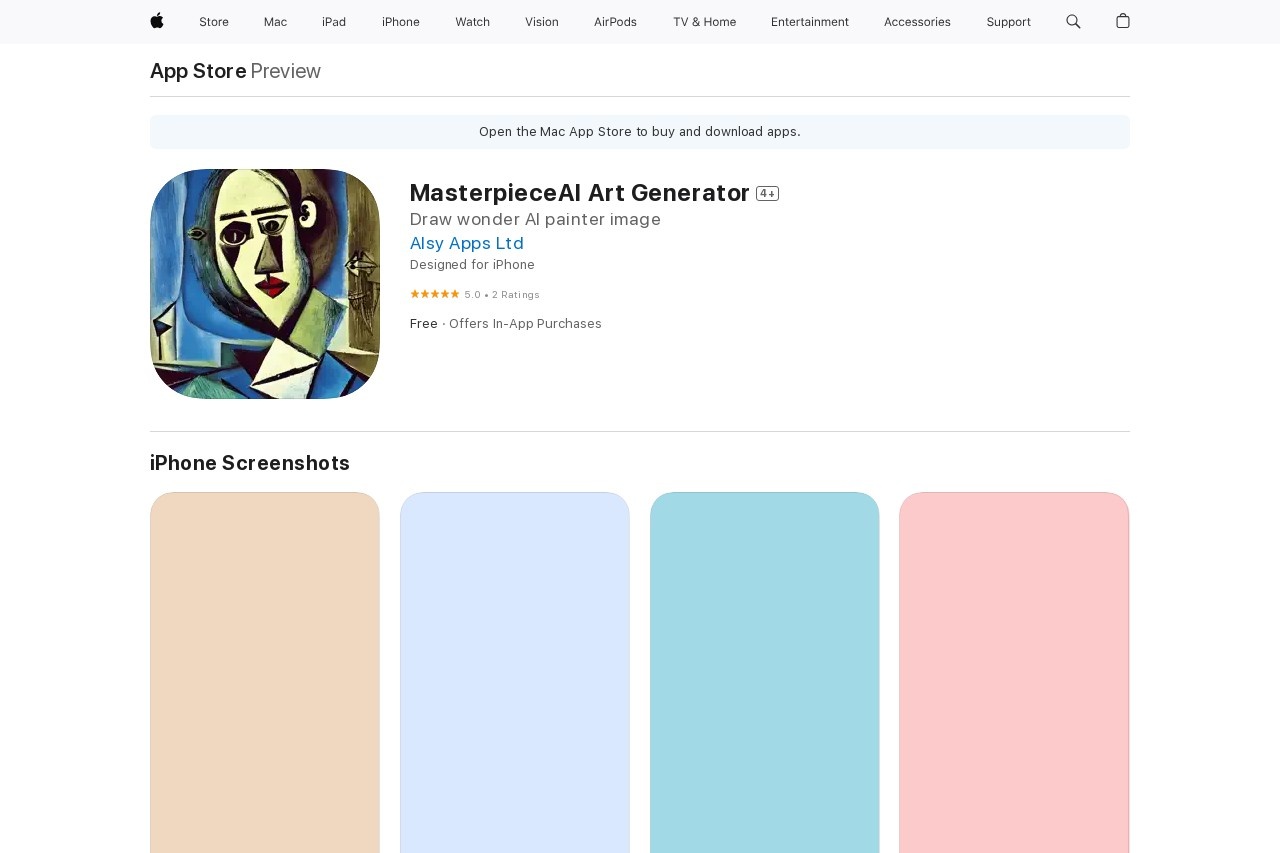Open the teal third screenshot thumbnail

pos(765,672)
